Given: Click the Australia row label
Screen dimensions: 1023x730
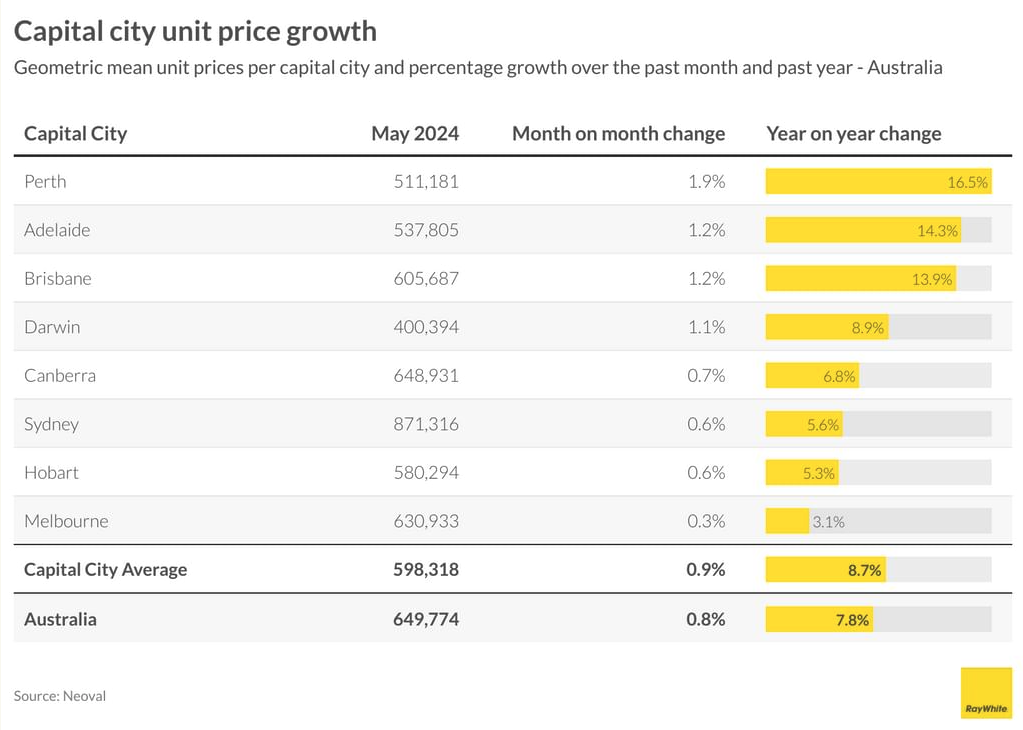Looking at the screenshot, I should coord(60,619).
